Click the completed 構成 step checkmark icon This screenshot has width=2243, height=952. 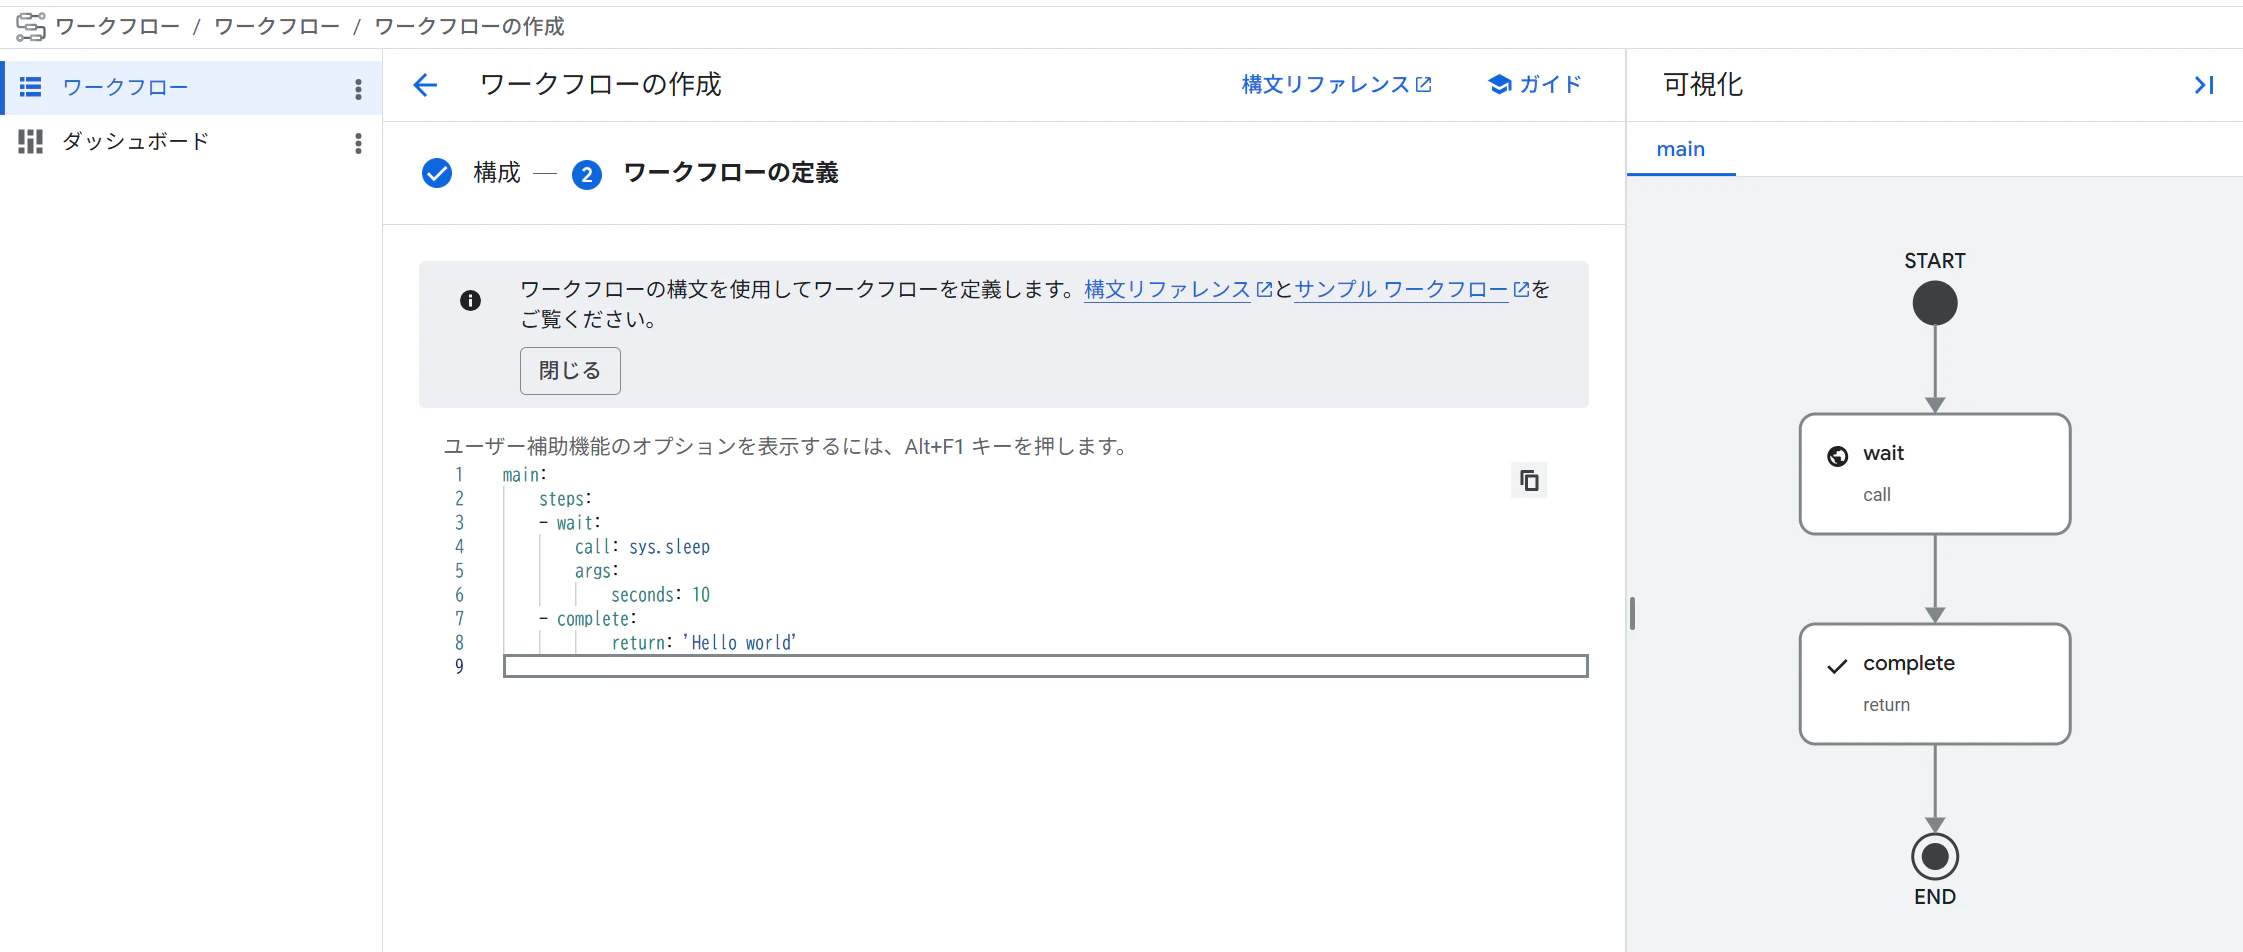click(437, 173)
